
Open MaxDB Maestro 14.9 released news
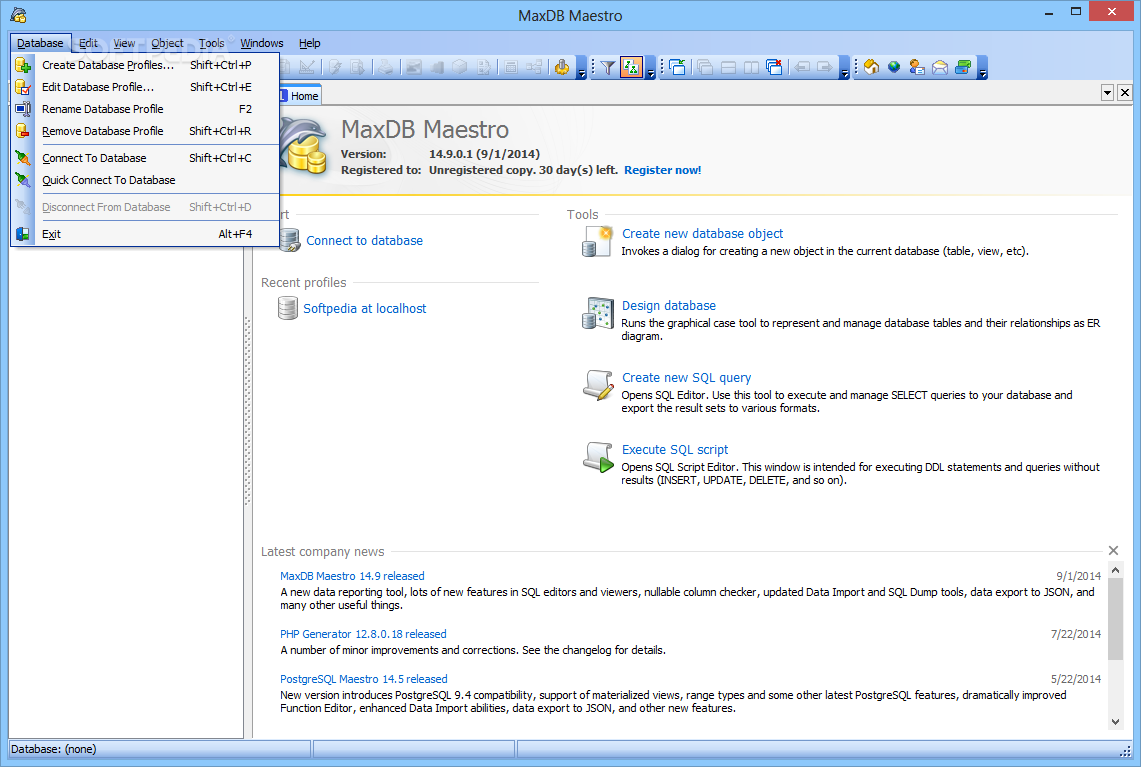point(352,576)
